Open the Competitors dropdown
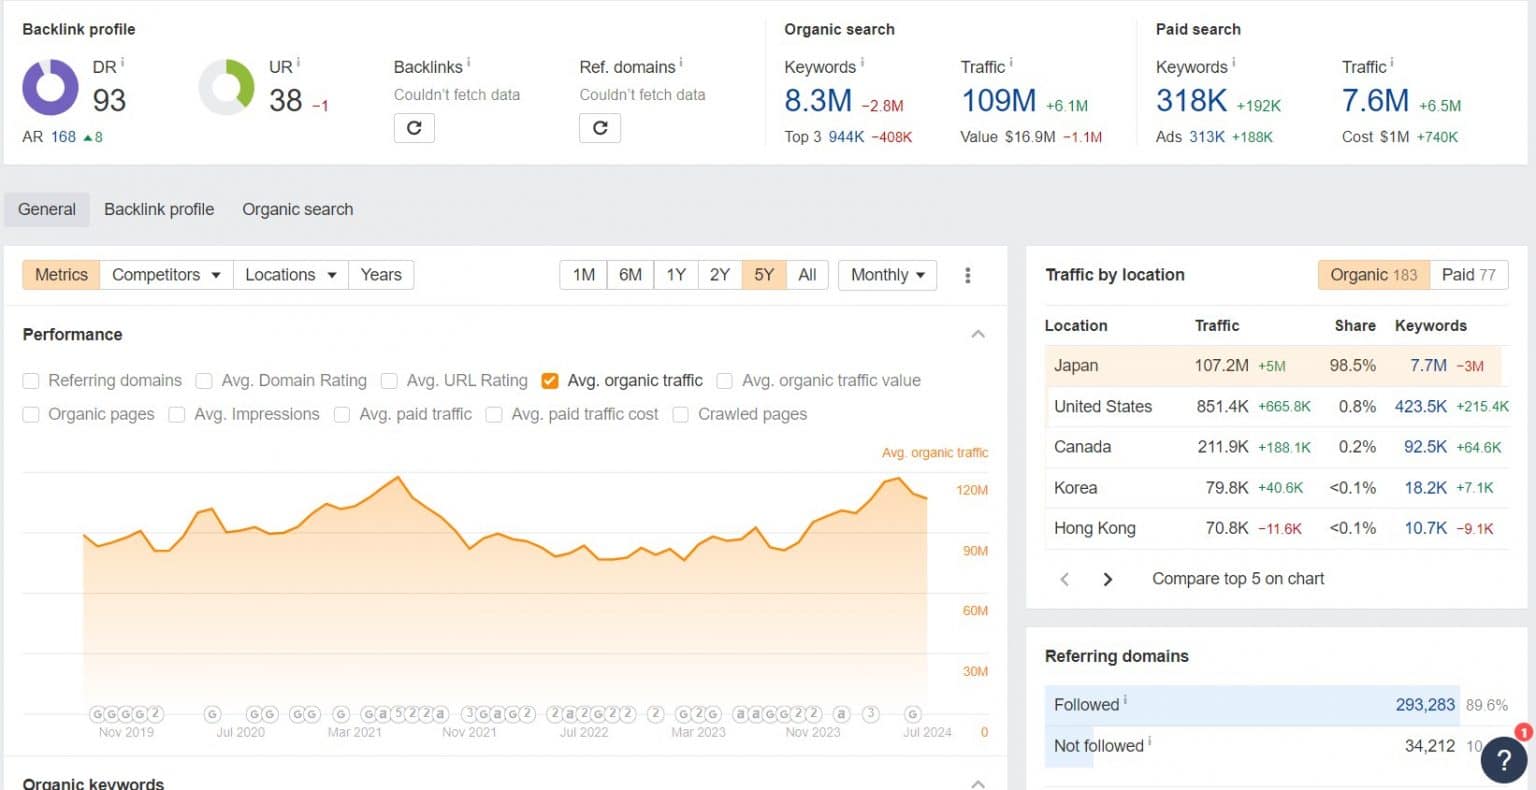The height and width of the screenshot is (790, 1536). [x=166, y=274]
